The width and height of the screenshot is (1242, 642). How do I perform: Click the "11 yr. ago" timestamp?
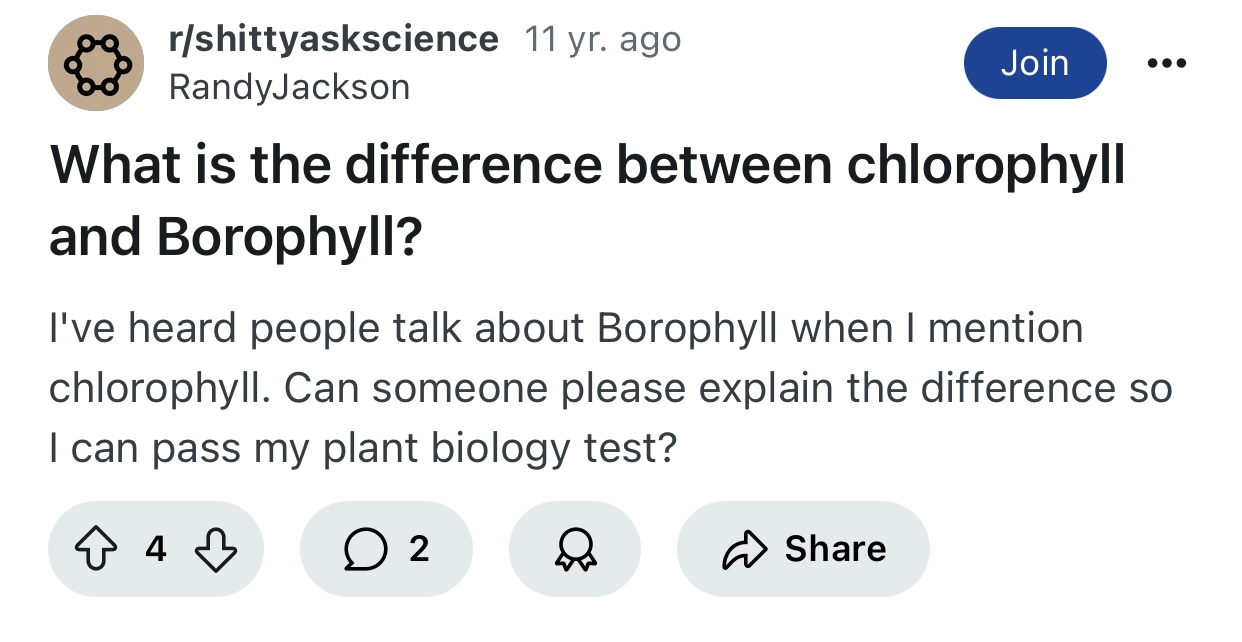click(x=603, y=39)
